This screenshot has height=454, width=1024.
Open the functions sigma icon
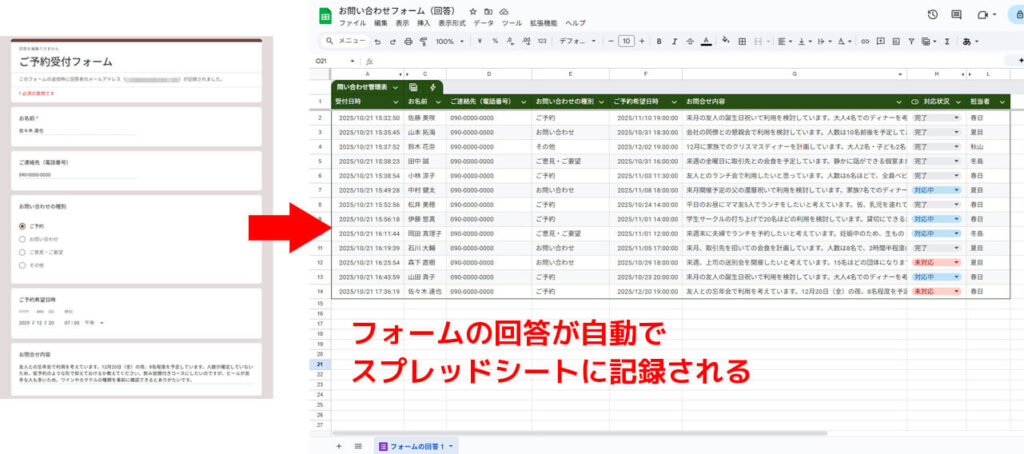946,41
